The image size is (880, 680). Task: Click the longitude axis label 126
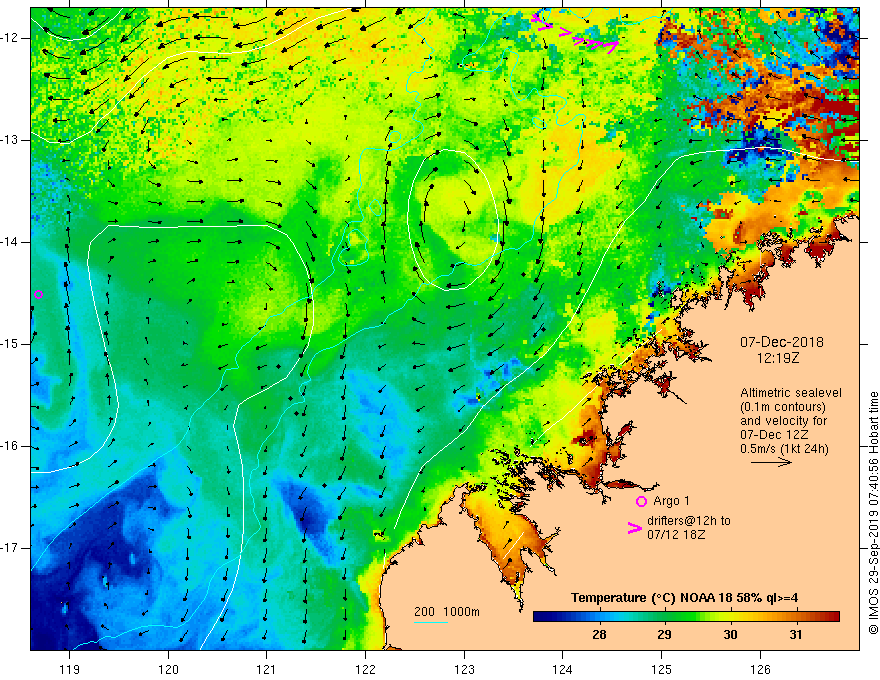coord(760,669)
